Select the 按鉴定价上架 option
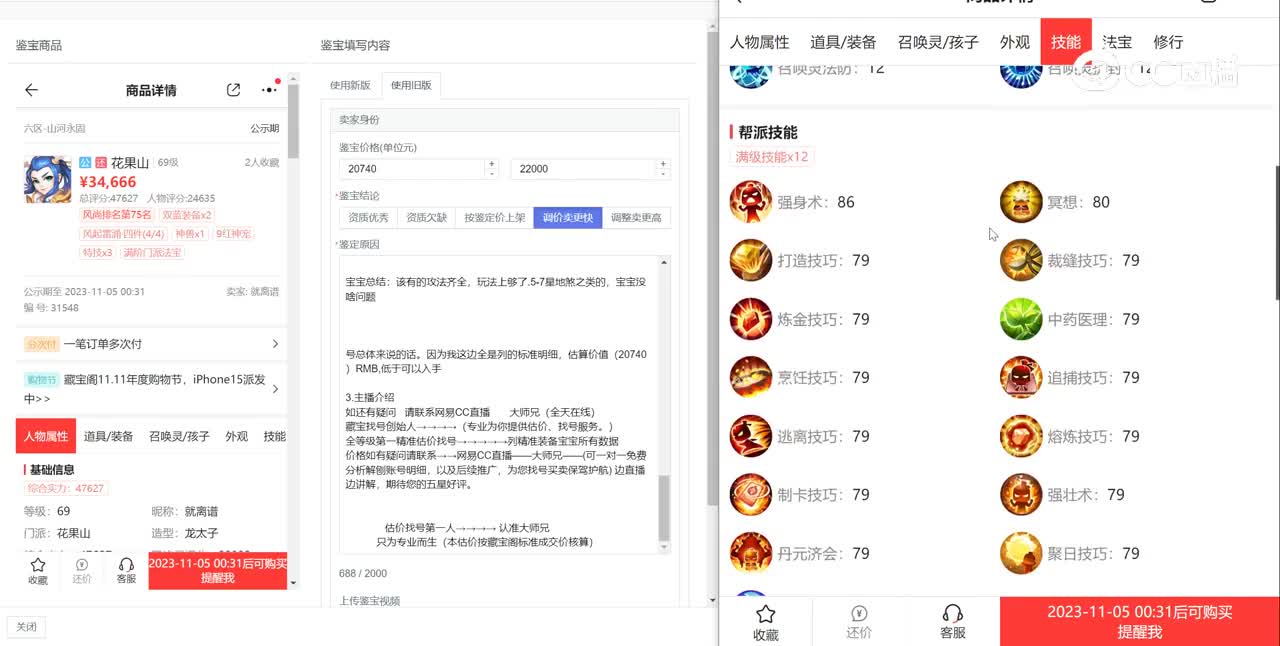The image size is (1280, 646). pos(494,217)
